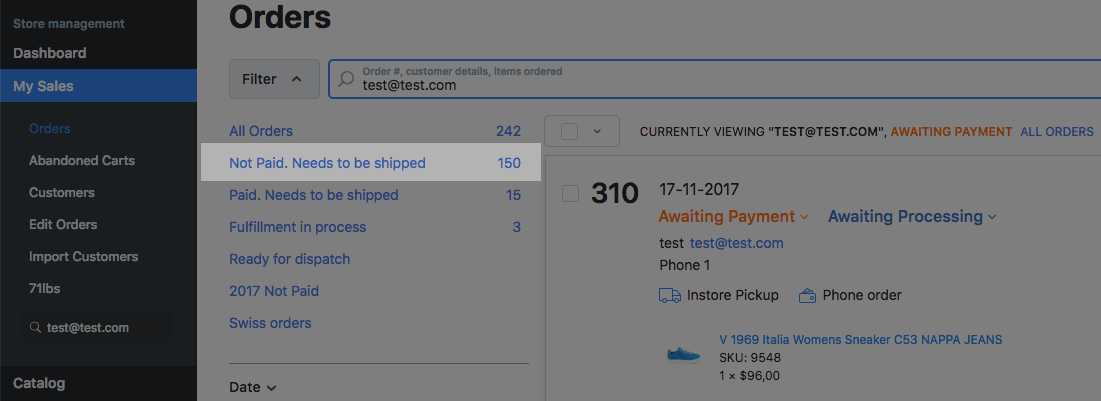Collapse the Filter button panel
The image size is (1101, 401).
tap(273, 79)
